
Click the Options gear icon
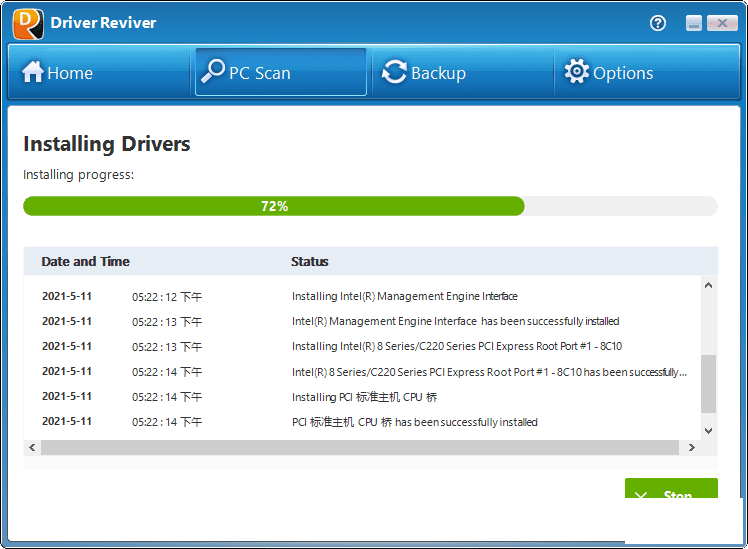pos(577,72)
